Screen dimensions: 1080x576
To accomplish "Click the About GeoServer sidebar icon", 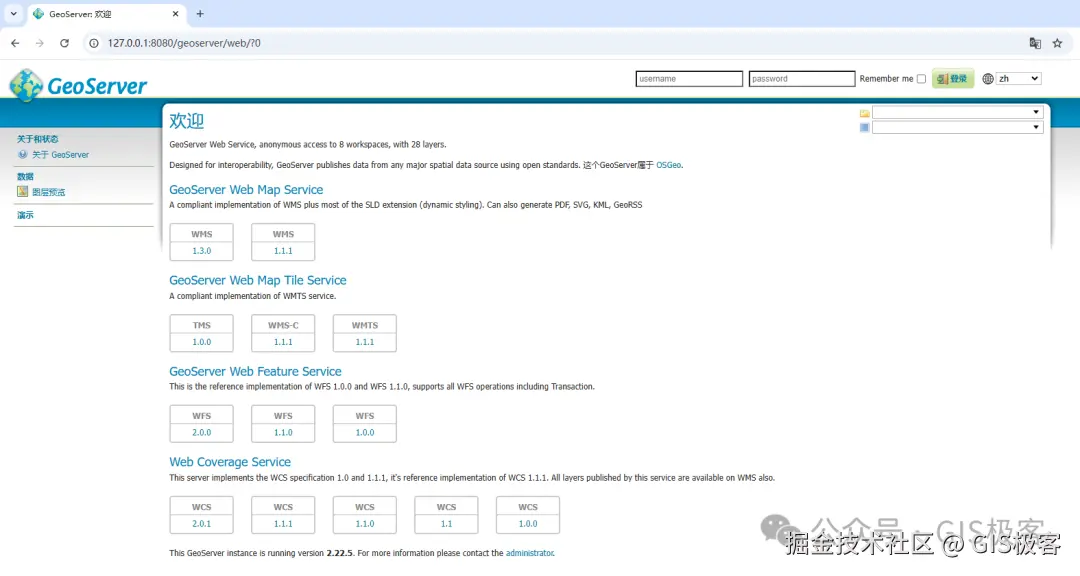I will point(23,154).
